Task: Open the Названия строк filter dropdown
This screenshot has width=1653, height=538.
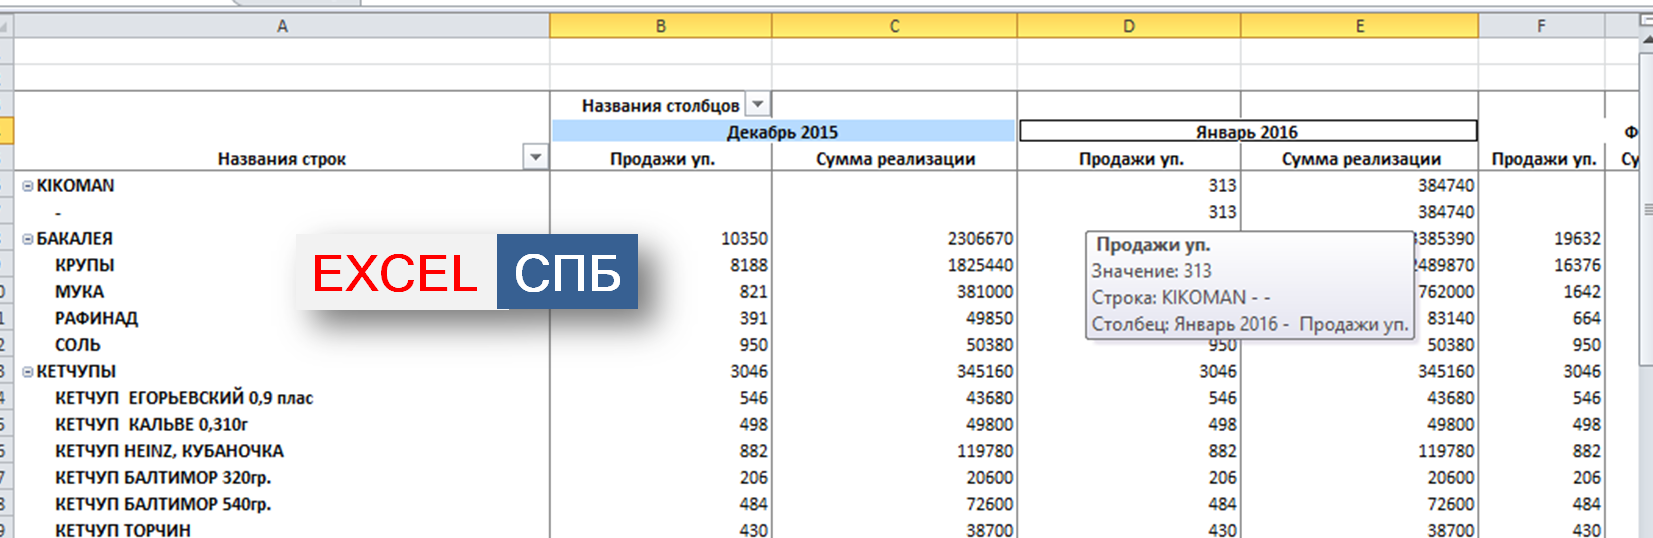Action: pyautogui.click(x=536, y=158)
